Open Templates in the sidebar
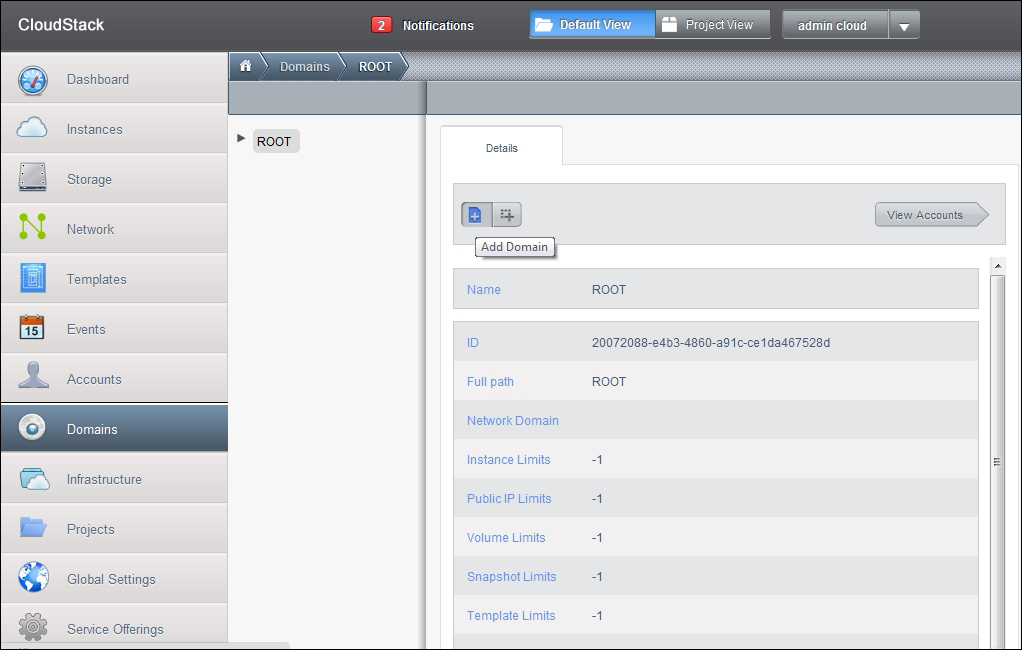Viewport: 1022px width, 650px height. [x=96, y=279]
